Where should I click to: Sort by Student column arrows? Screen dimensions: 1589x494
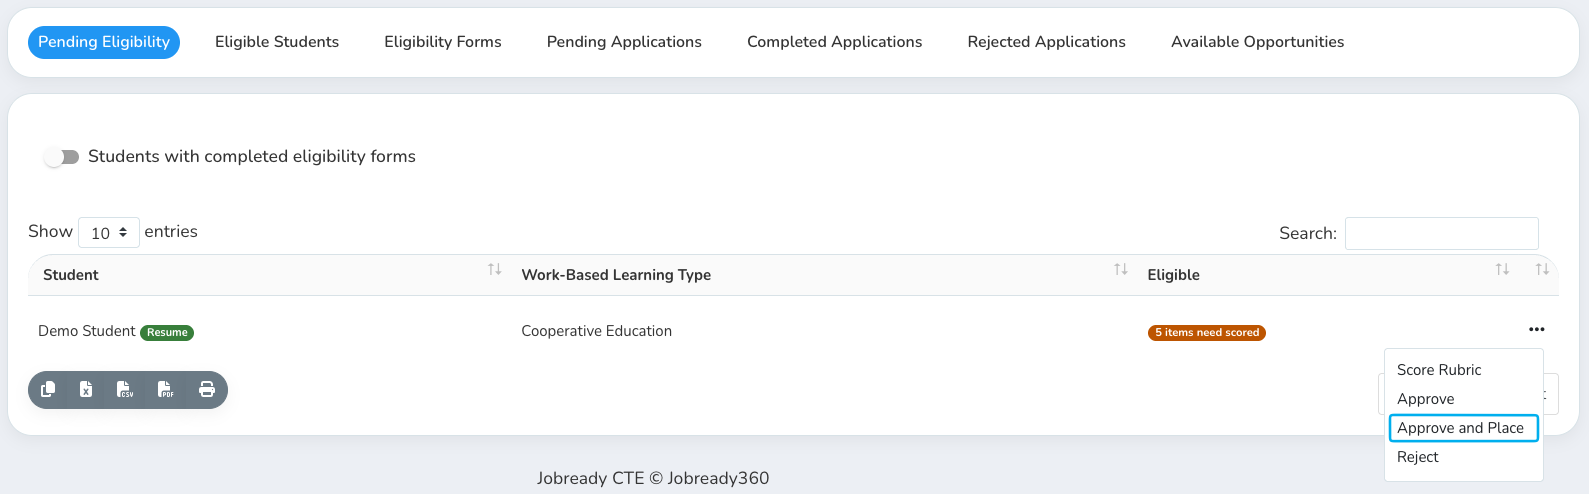pos(494,270)
